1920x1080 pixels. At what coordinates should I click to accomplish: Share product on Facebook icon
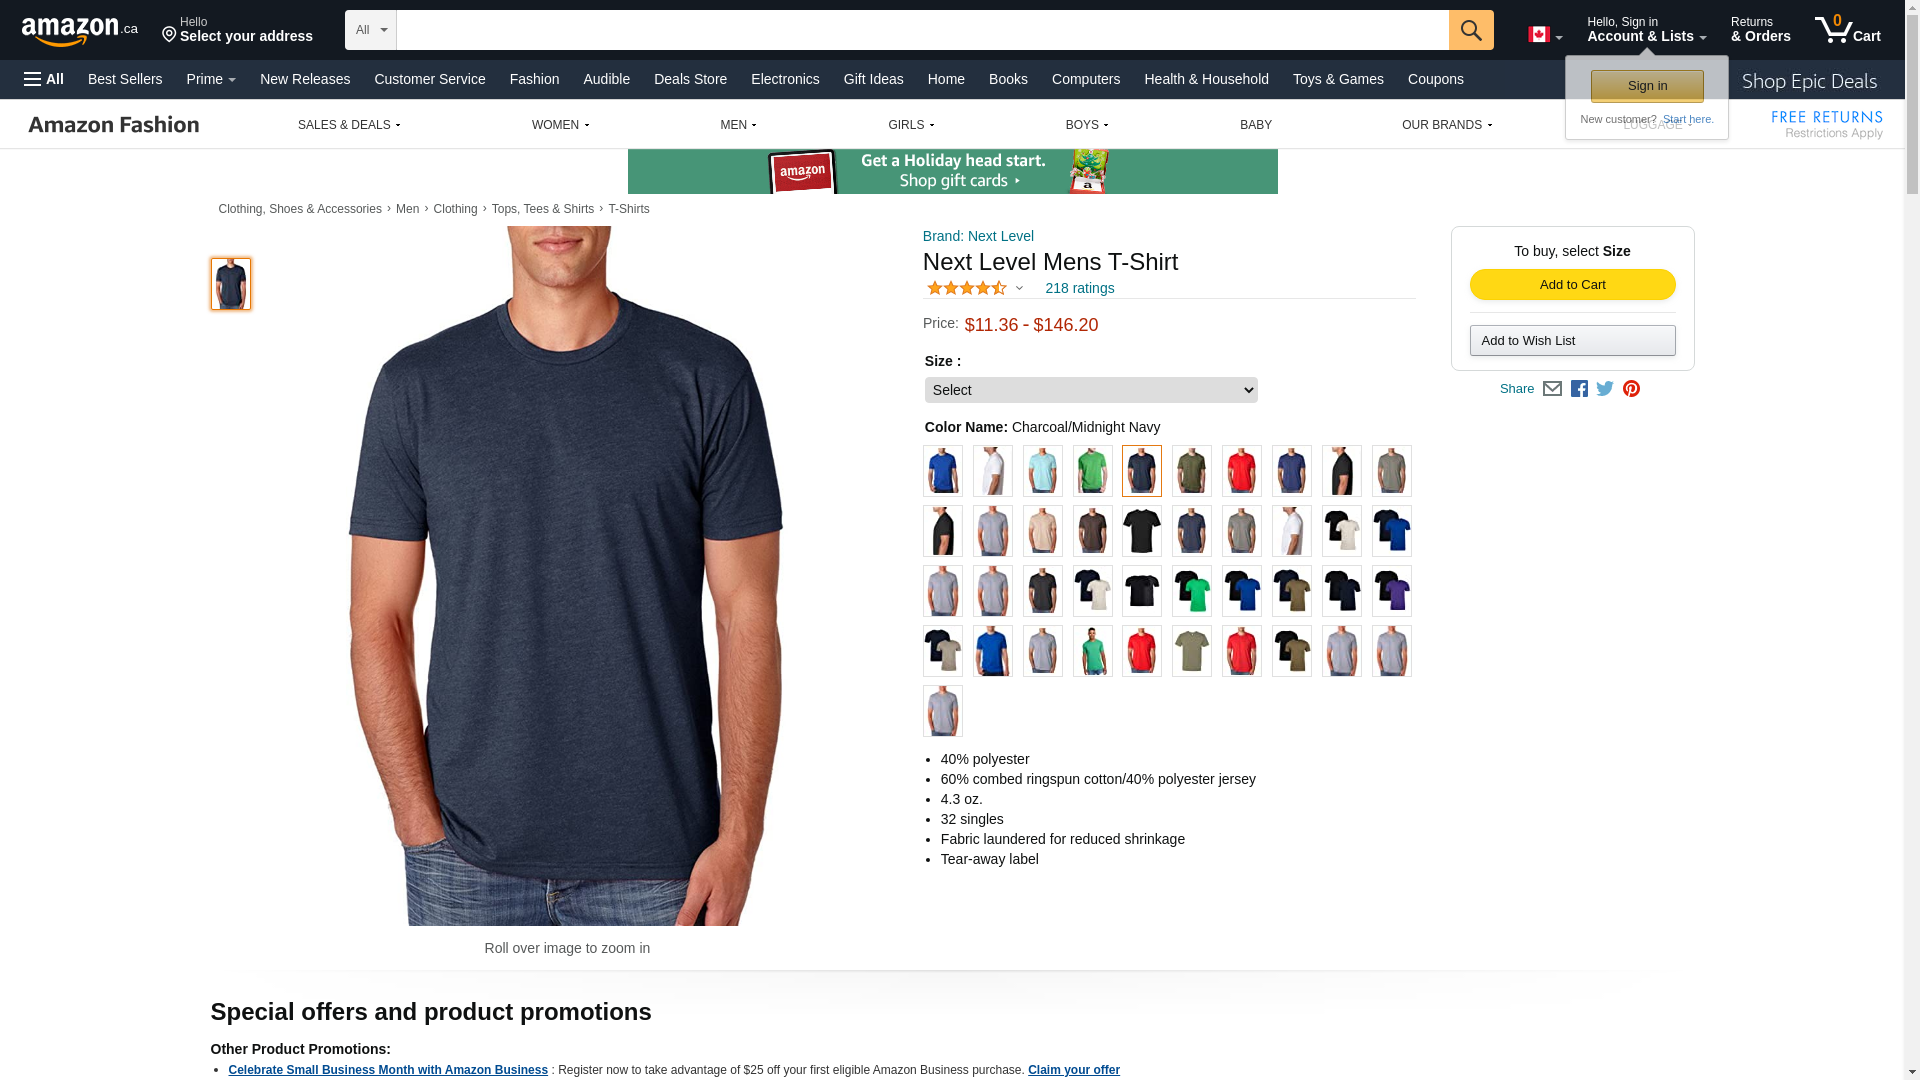tap(1579, 389)
